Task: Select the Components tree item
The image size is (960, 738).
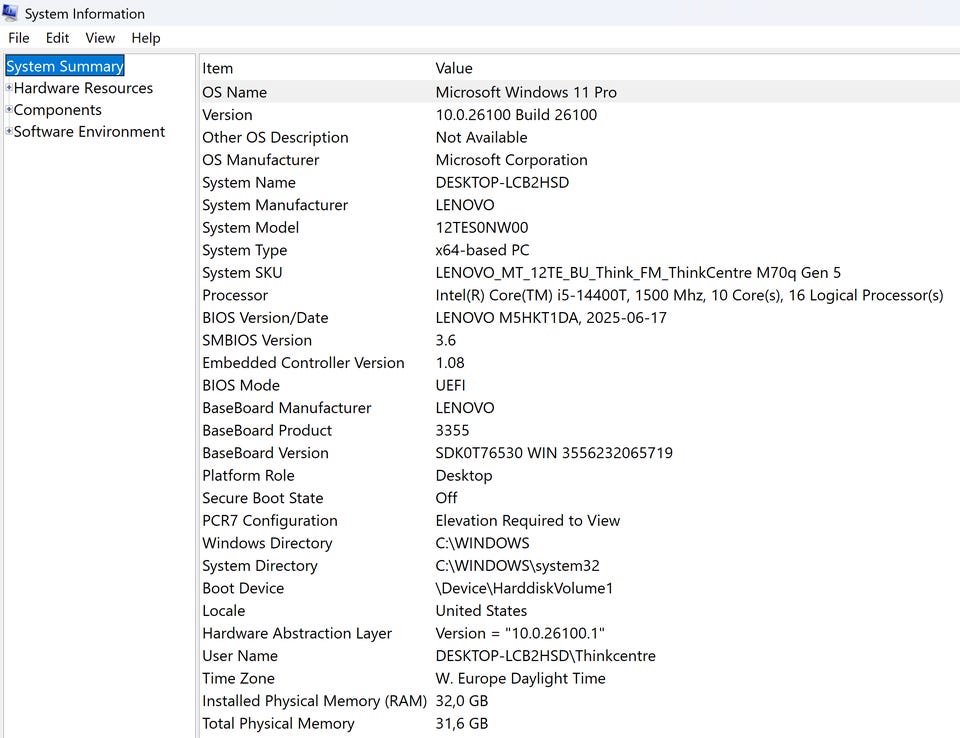Action: (58, 110)
